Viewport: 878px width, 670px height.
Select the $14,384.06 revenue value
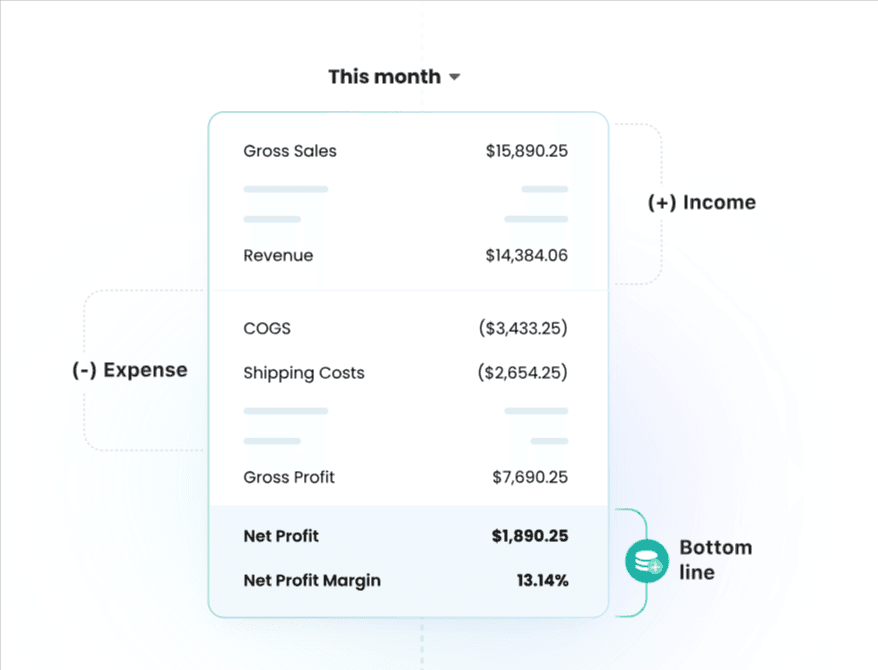527,256
